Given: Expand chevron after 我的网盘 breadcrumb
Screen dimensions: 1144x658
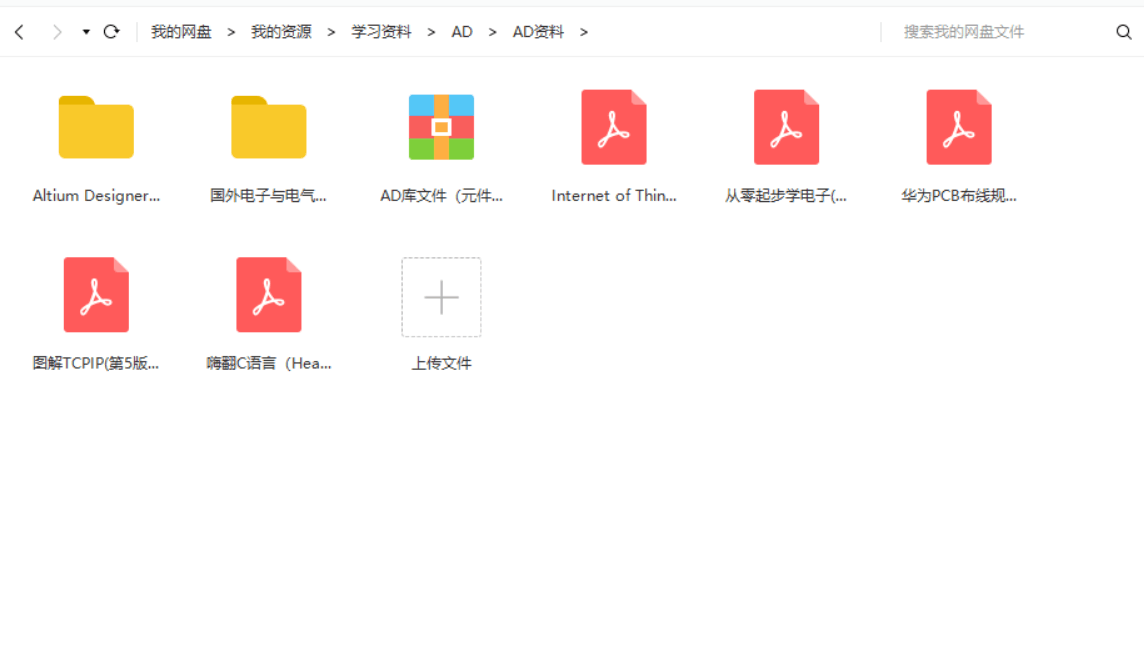Looking at the screenshot, I should click(x=231, y=32).
